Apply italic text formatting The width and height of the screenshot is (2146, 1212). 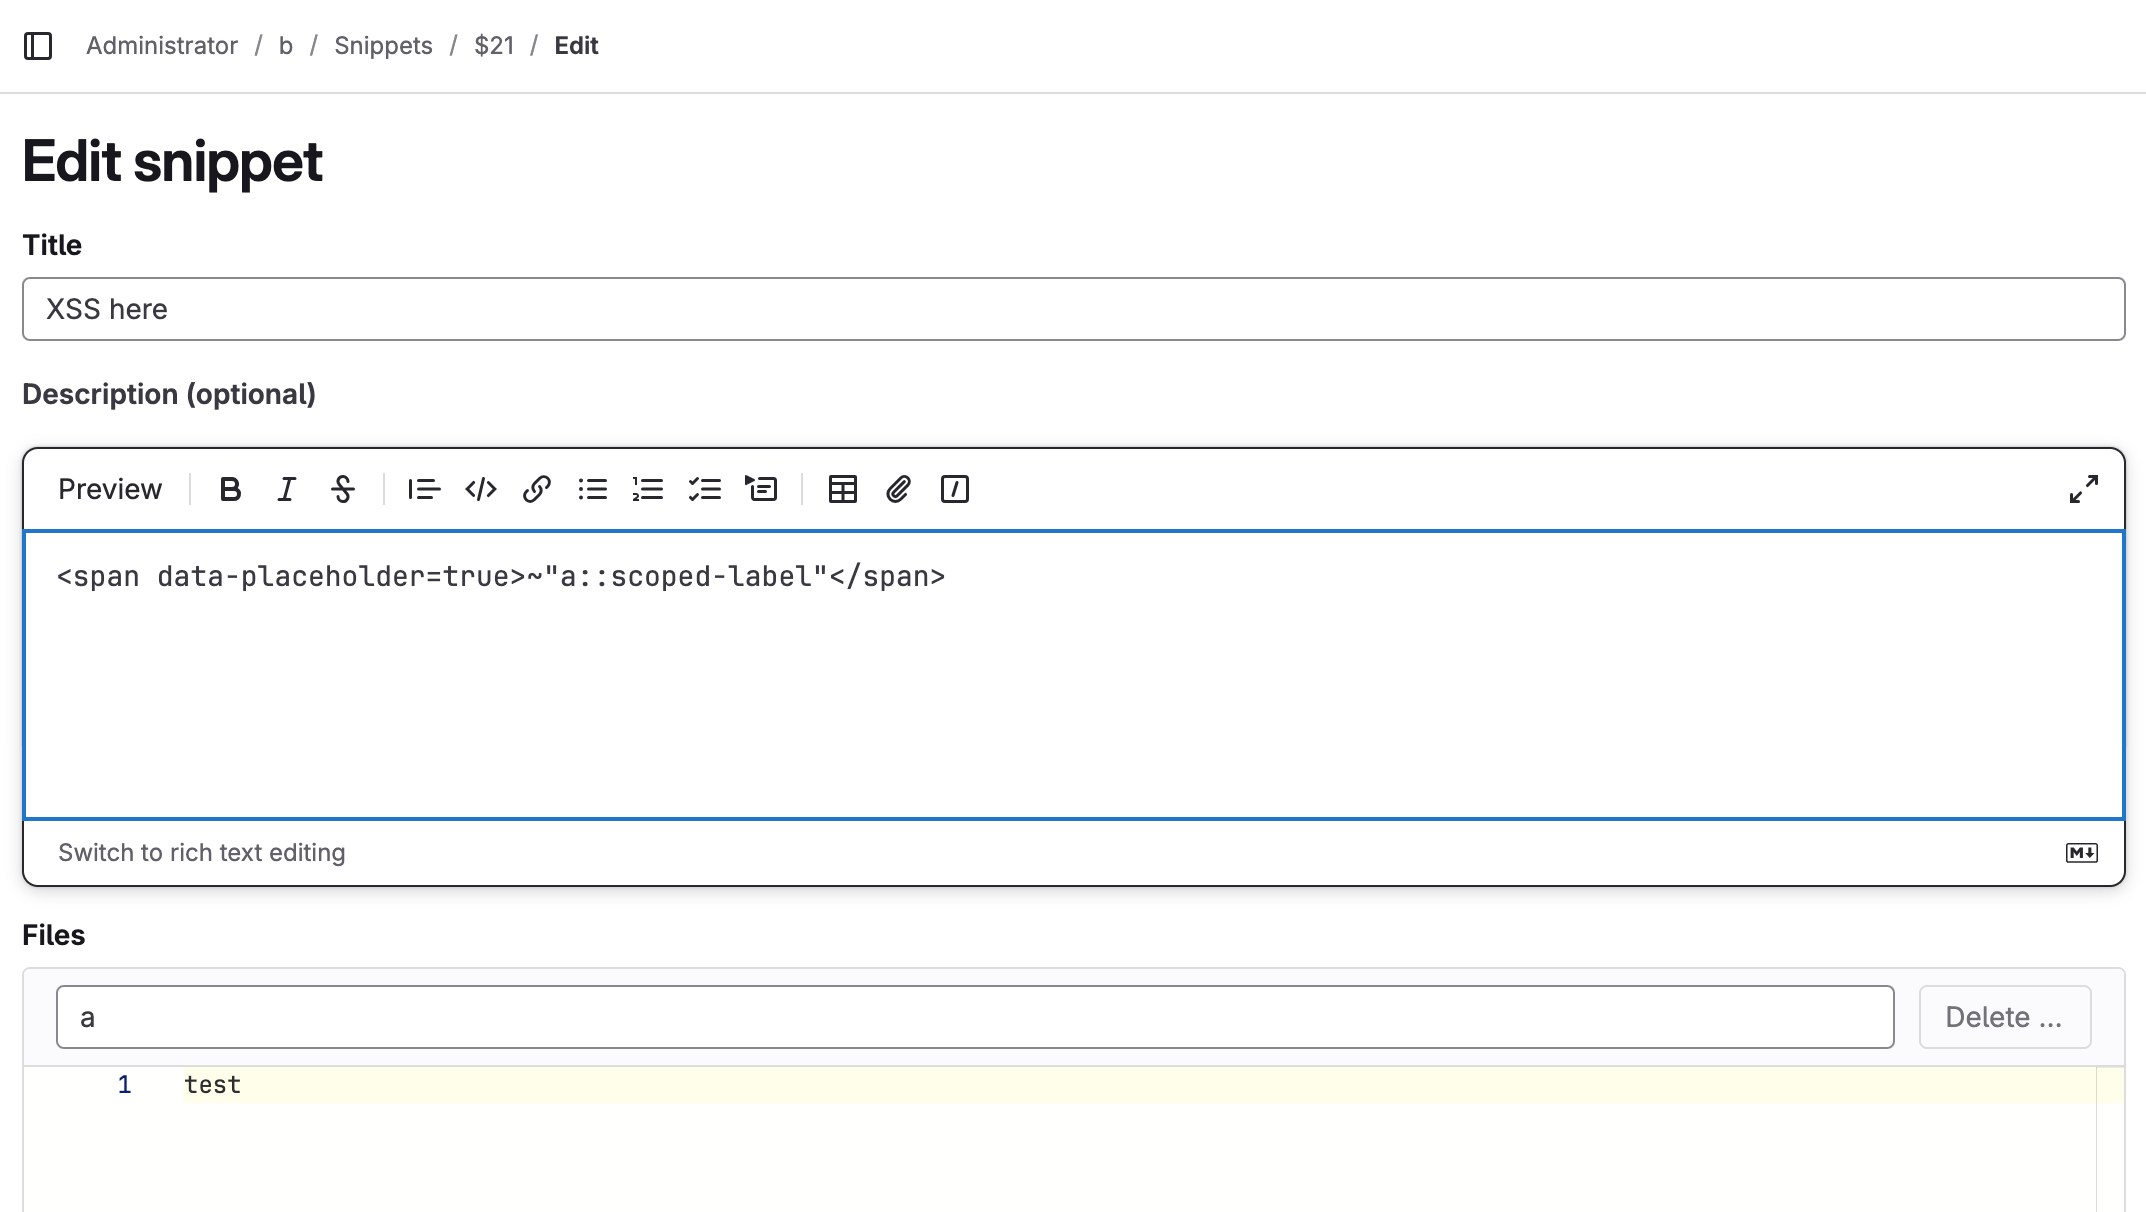(287, 489)
